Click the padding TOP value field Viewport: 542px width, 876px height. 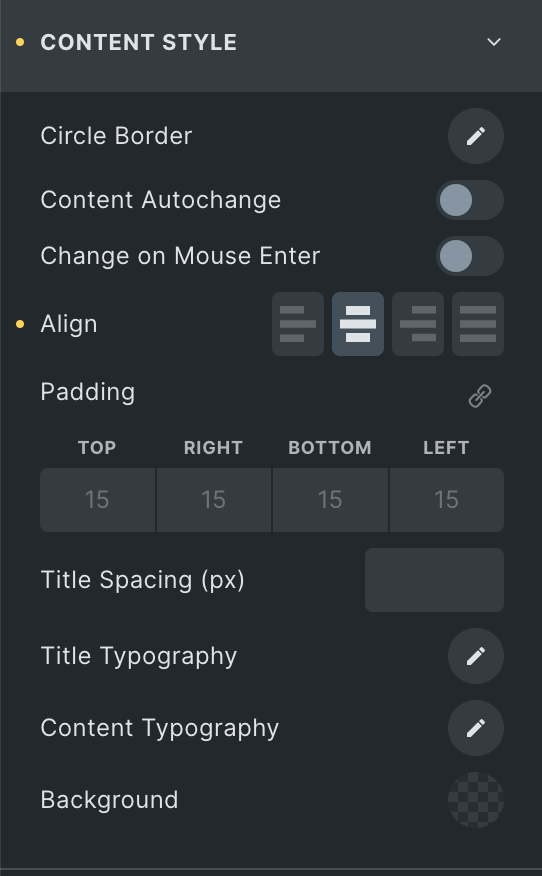(x=97, y=500)
